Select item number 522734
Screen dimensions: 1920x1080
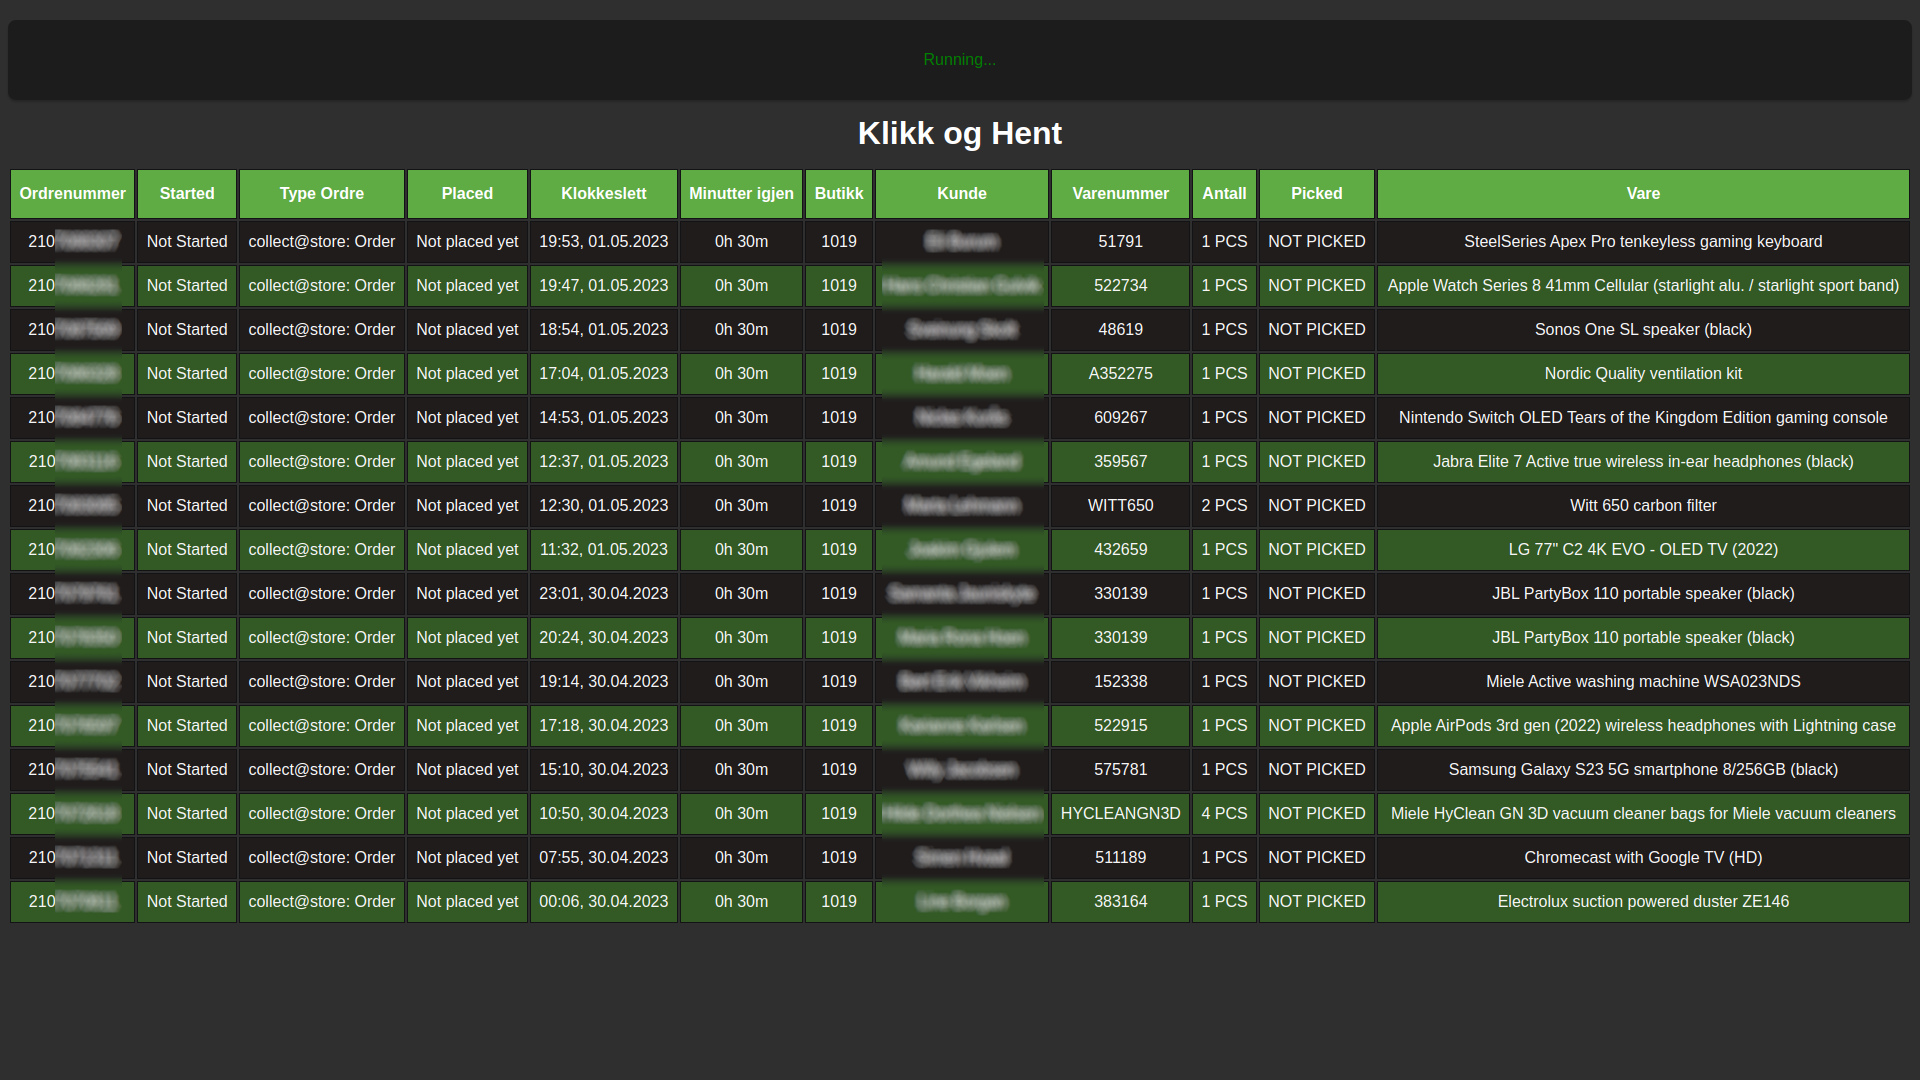pyautogui.click(x=1120, y=286)
